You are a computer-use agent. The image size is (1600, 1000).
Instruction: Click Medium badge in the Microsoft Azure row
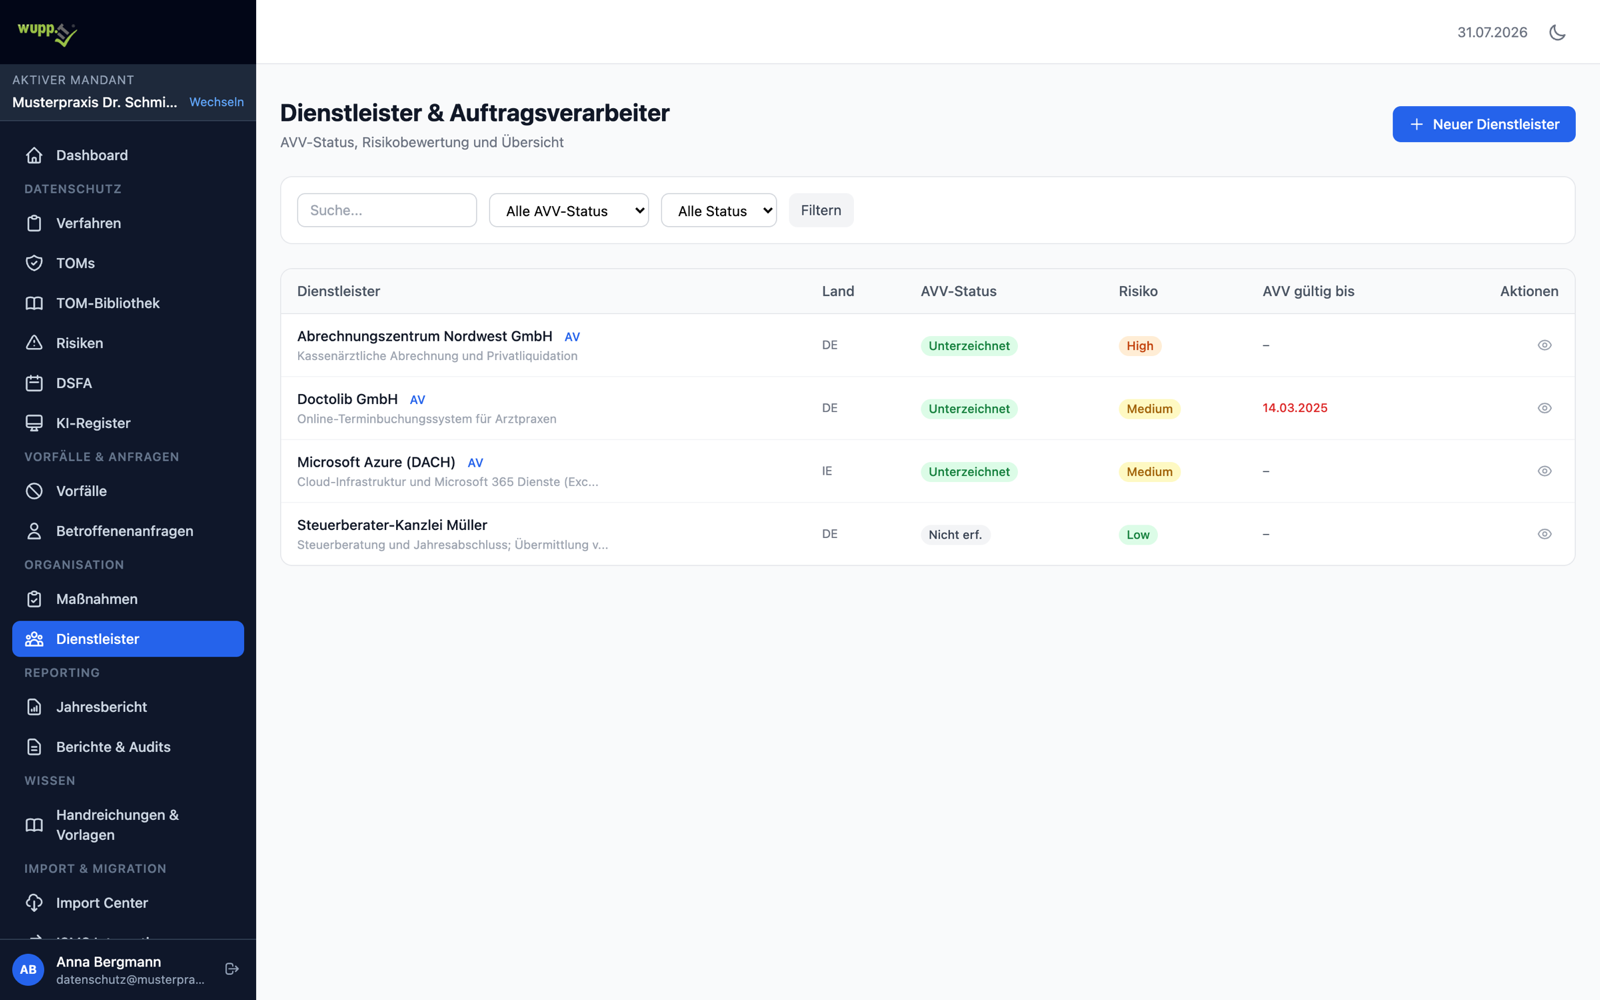1149,472
